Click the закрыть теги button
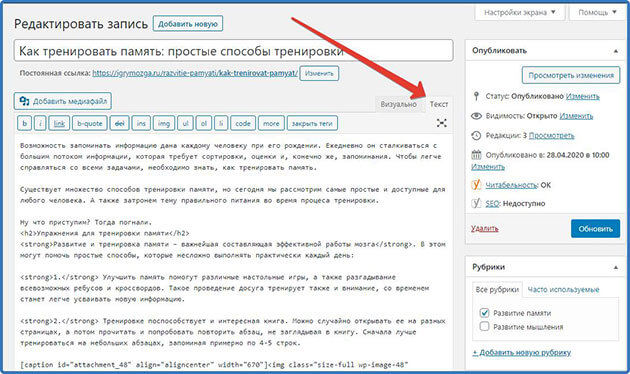 [x=312, y=123]
